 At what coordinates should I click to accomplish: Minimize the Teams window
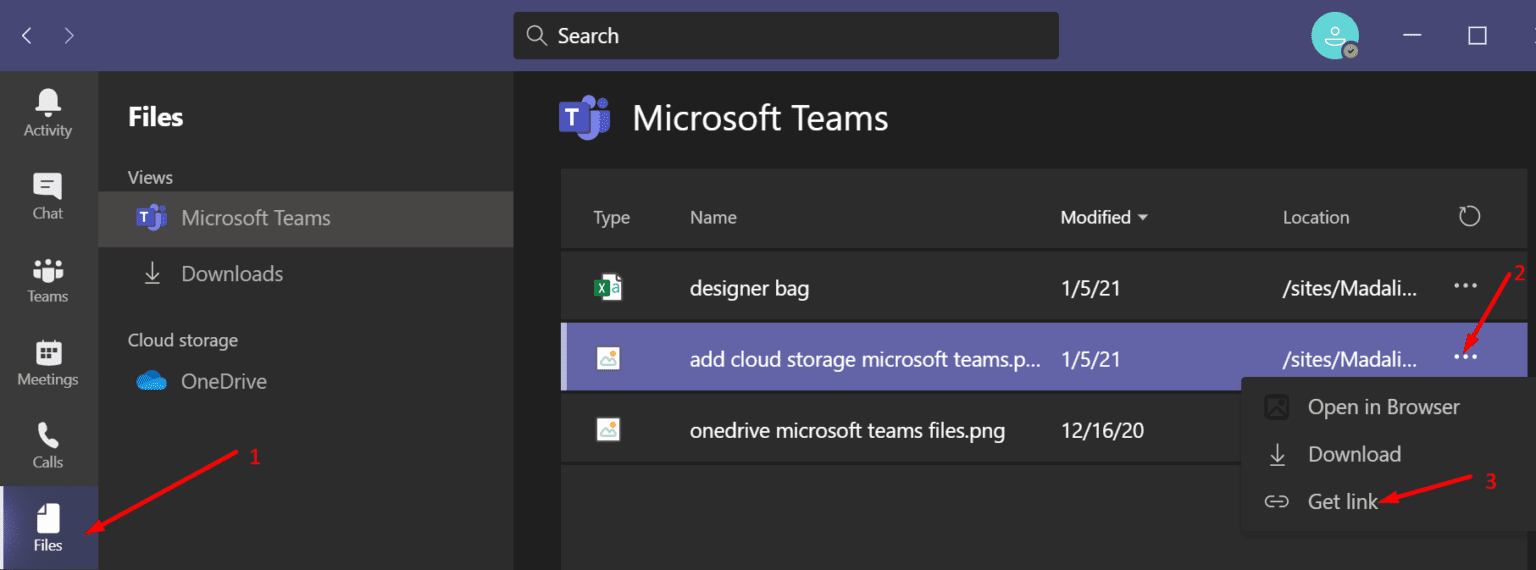click(x=1414, y=36)
